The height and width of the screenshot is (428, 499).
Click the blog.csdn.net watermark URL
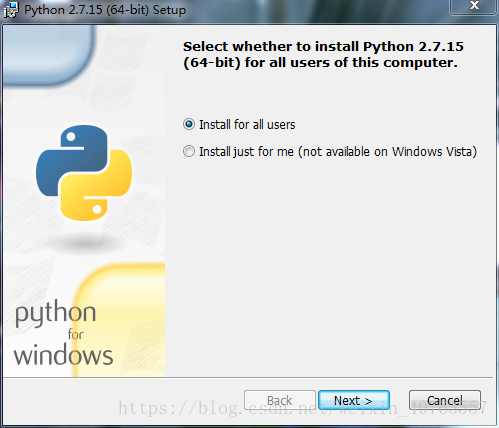(303, 408)
